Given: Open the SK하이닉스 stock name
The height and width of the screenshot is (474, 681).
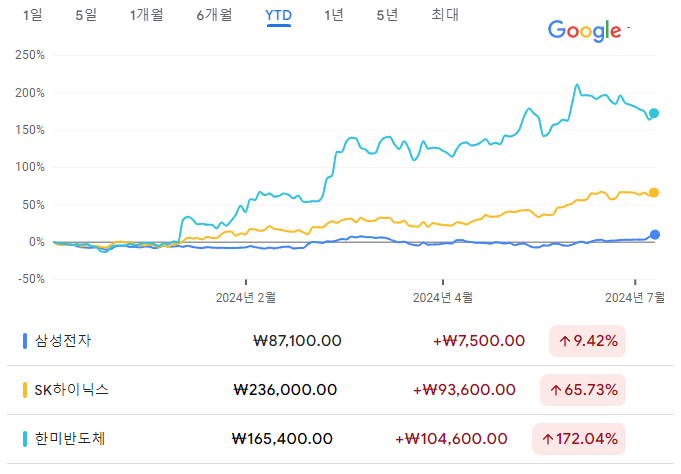Looking at the screenshot, I should tap(72, 390).
